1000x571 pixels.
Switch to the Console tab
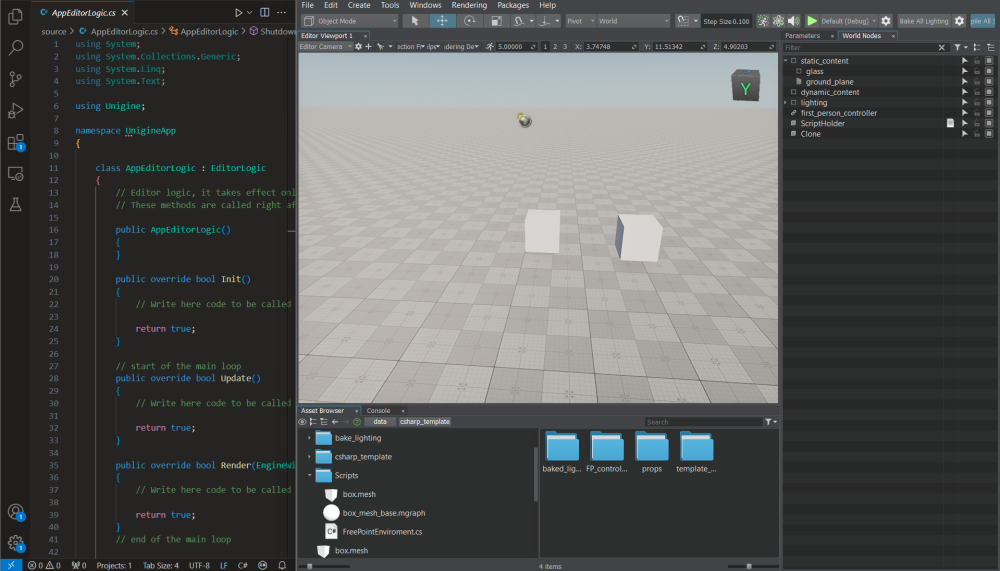click(x=379, y=410)
